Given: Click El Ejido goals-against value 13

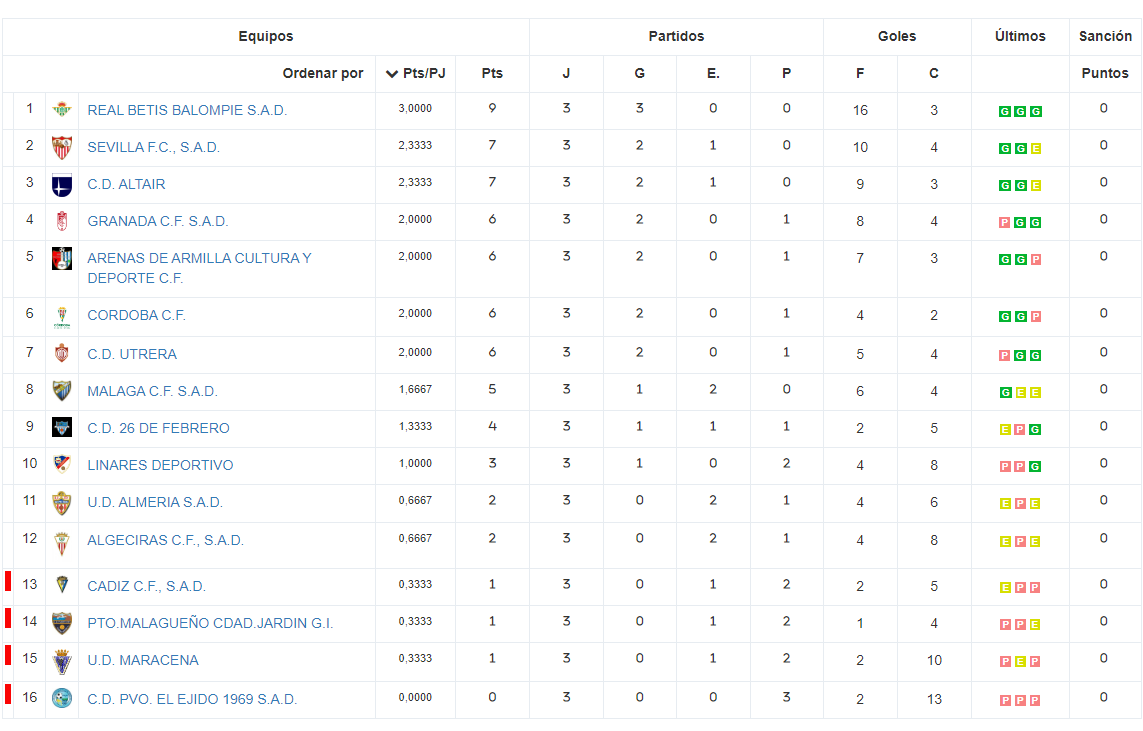Looking at the screenshot, I should pyautogui.click(x=934, y=700).
